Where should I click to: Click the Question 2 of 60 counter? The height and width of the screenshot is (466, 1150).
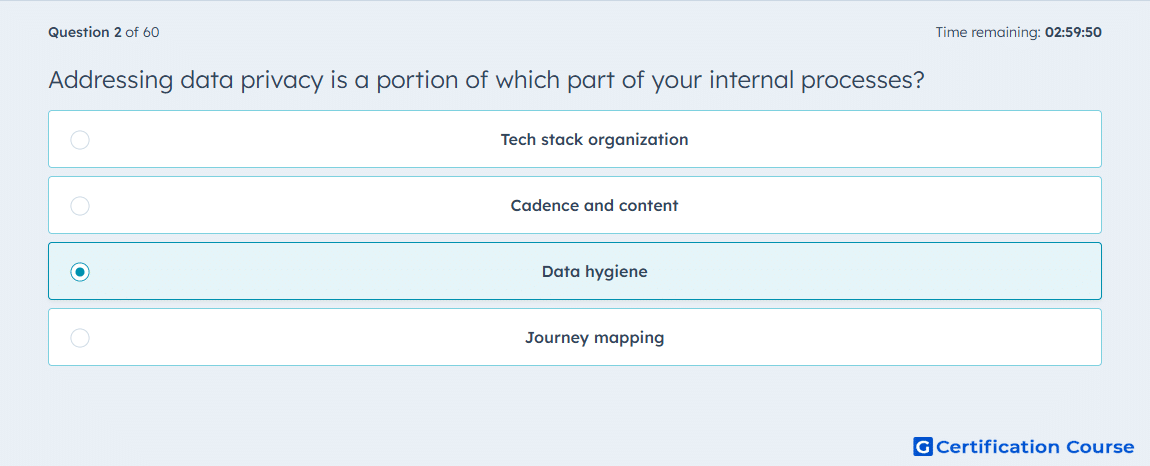click(103, 32)
